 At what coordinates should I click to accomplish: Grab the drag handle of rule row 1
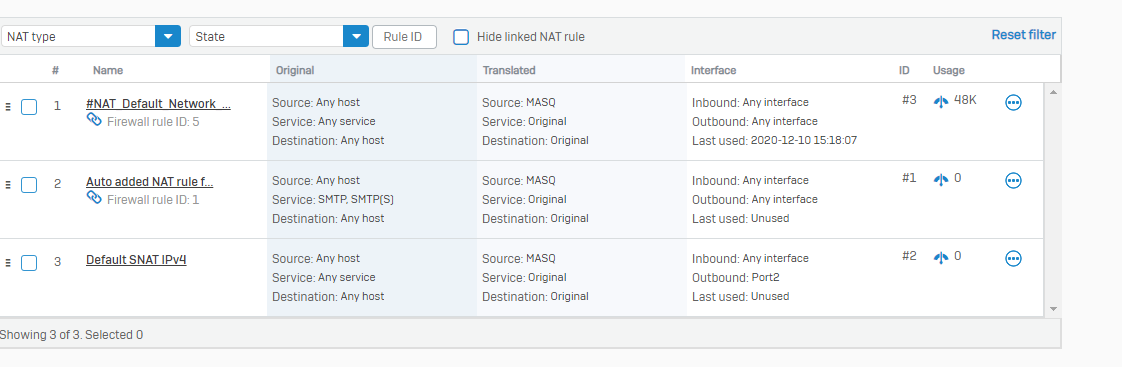tap(8, 107)
